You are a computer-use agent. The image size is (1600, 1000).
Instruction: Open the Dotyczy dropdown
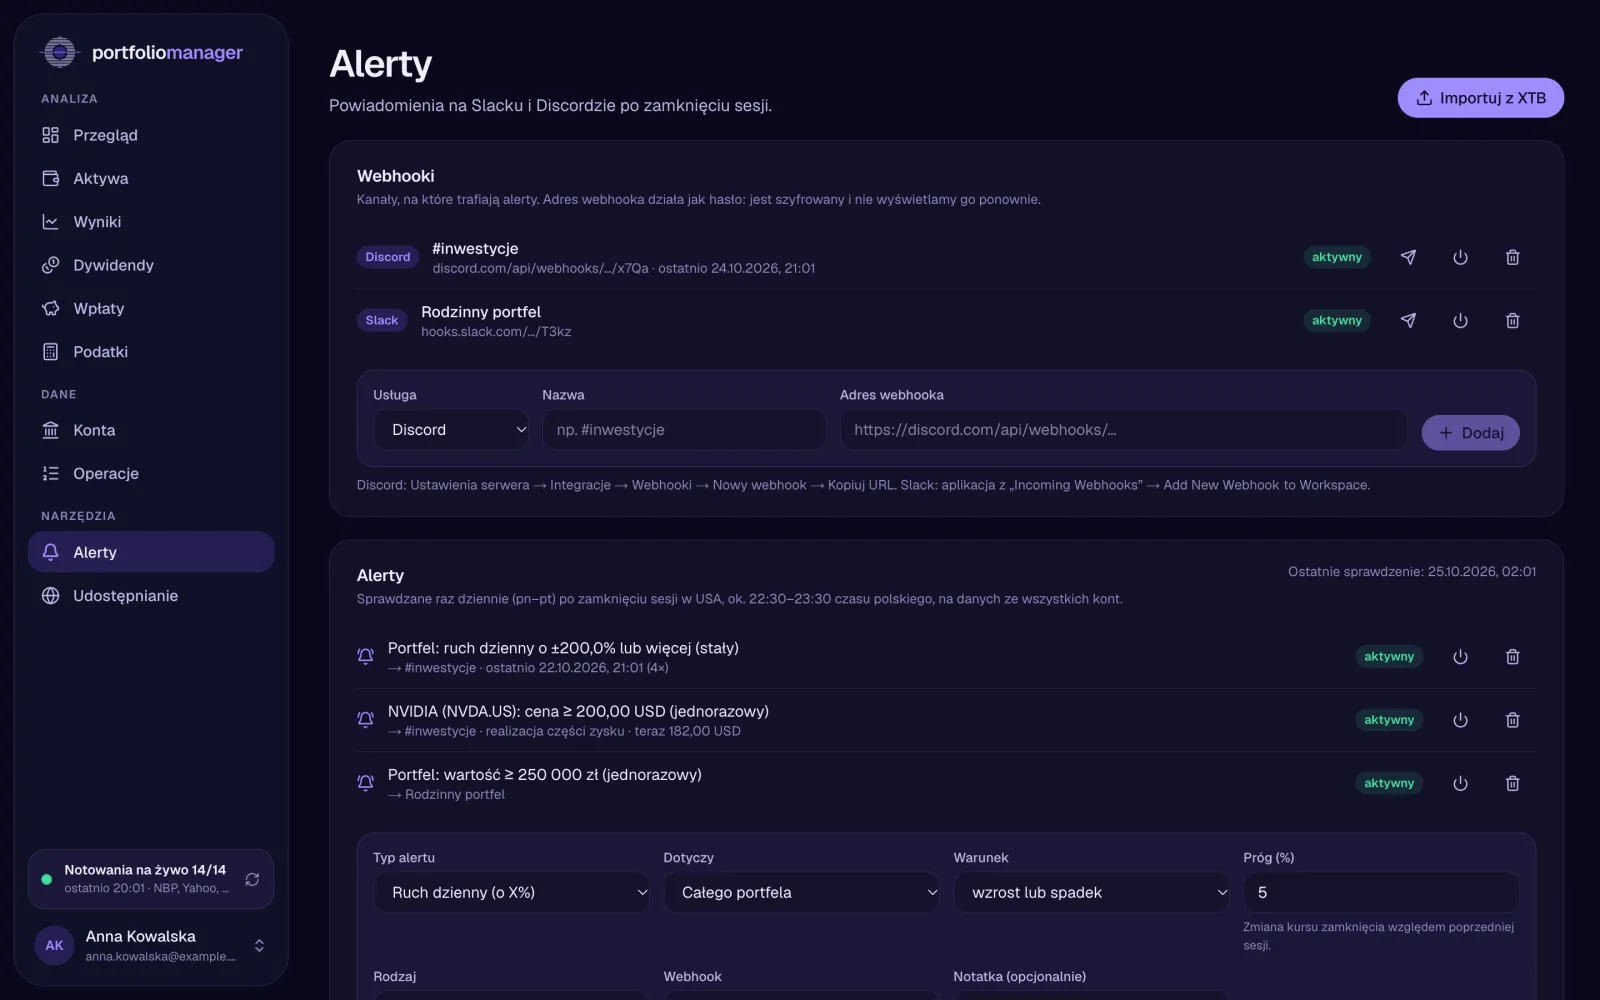coord(802,892)
